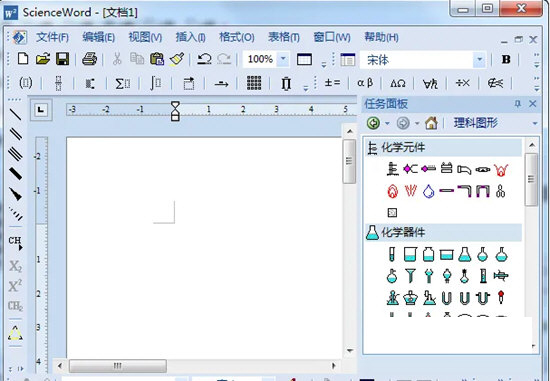Screen dimensions: 550x381
Task: Select the triangle ring structure tool
Action: (15, 334)
